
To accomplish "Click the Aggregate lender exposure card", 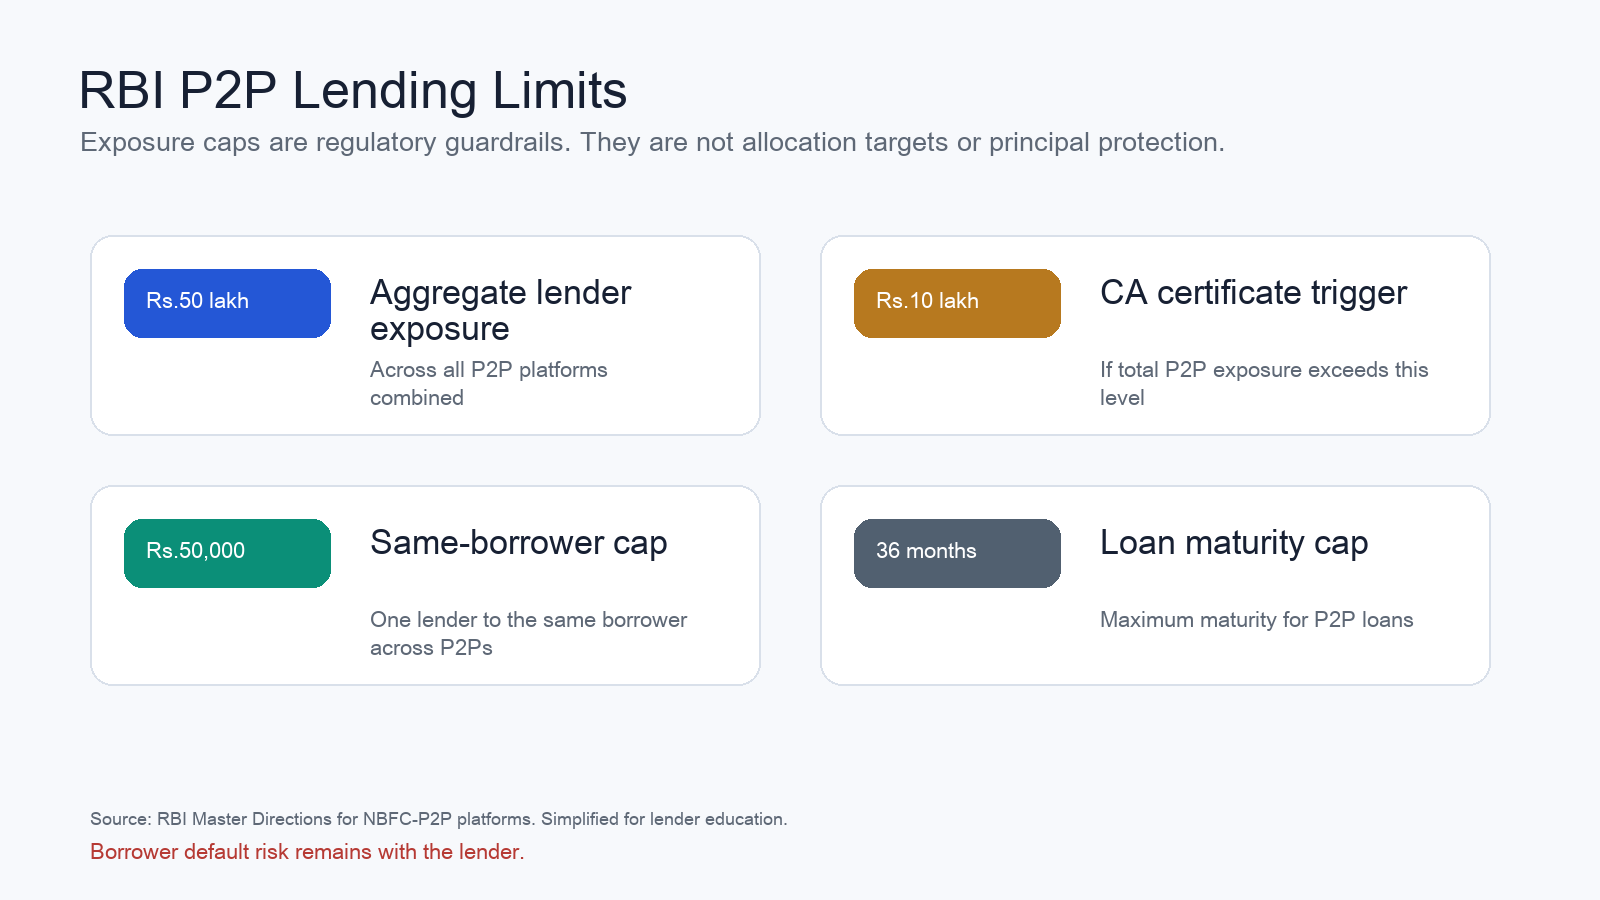I will click(425, 335).
